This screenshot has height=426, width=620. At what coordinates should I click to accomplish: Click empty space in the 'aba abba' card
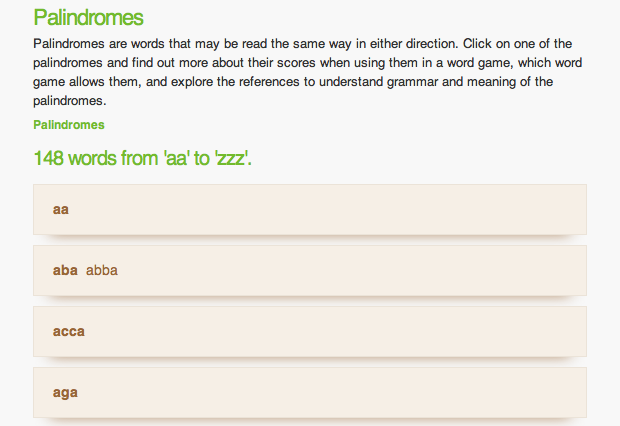coord(350,270)
